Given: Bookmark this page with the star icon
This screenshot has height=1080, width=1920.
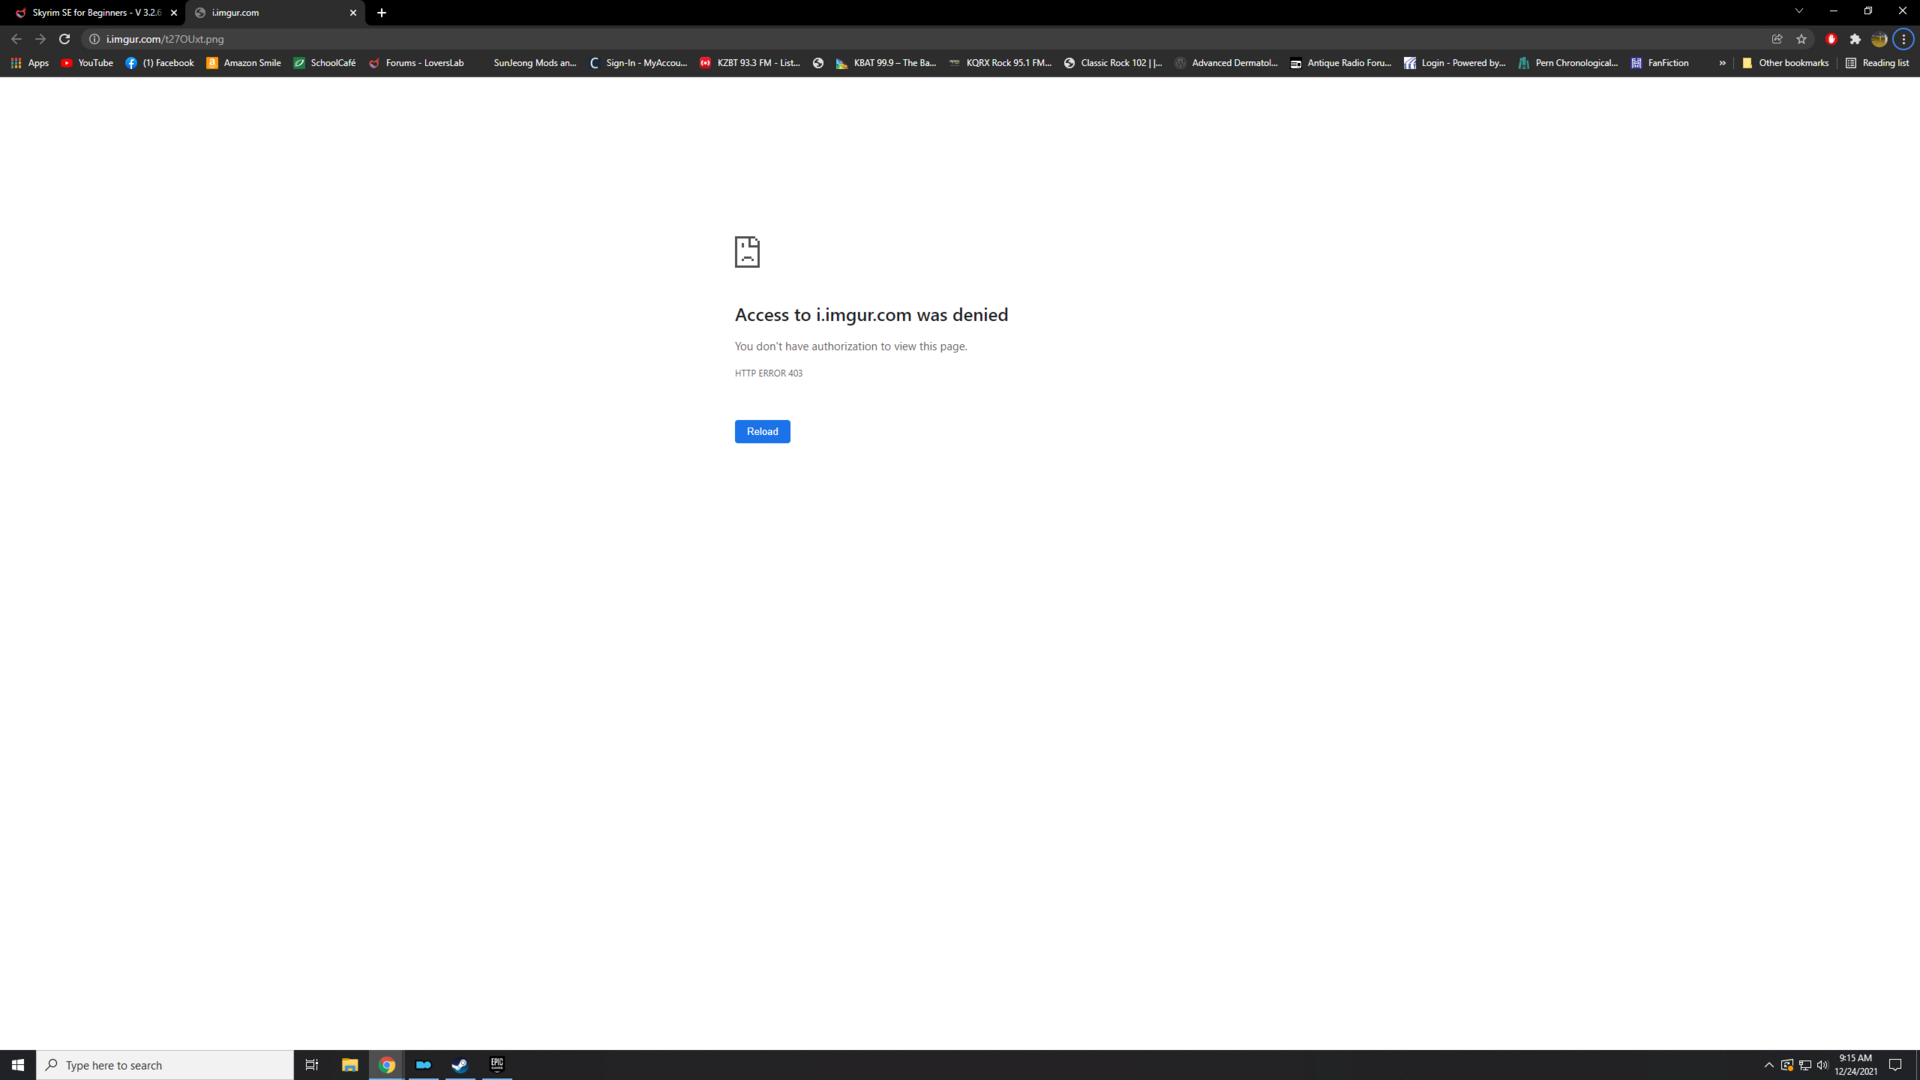Looking at the screenshot, I should (1801, 39).
